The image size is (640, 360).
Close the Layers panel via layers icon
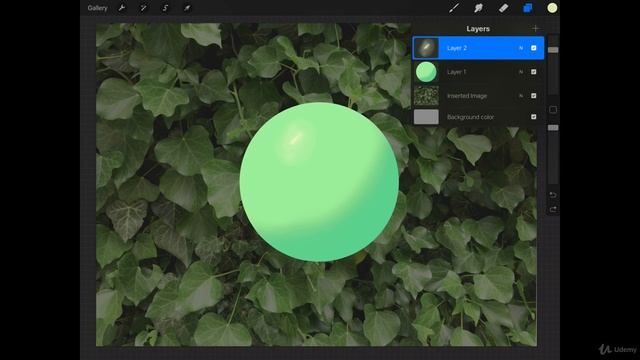click(528, 8)
